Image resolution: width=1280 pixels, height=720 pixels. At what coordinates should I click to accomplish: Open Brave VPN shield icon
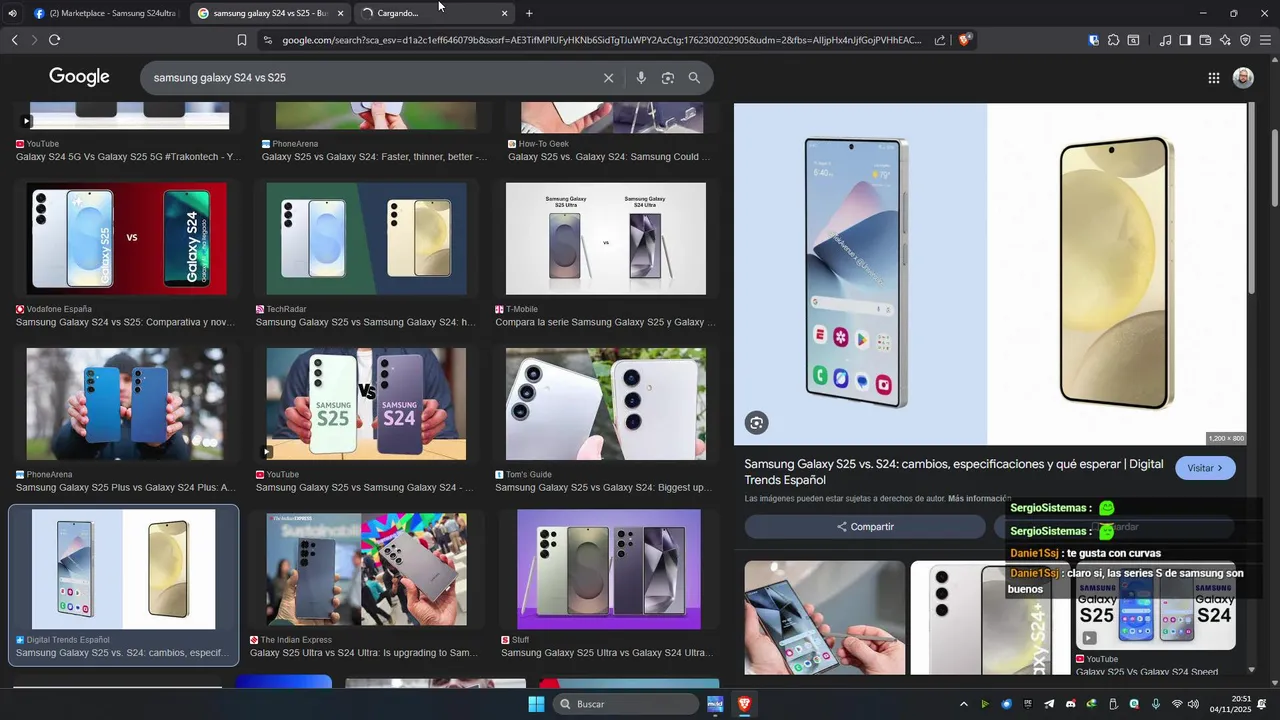pos(1245,40)
